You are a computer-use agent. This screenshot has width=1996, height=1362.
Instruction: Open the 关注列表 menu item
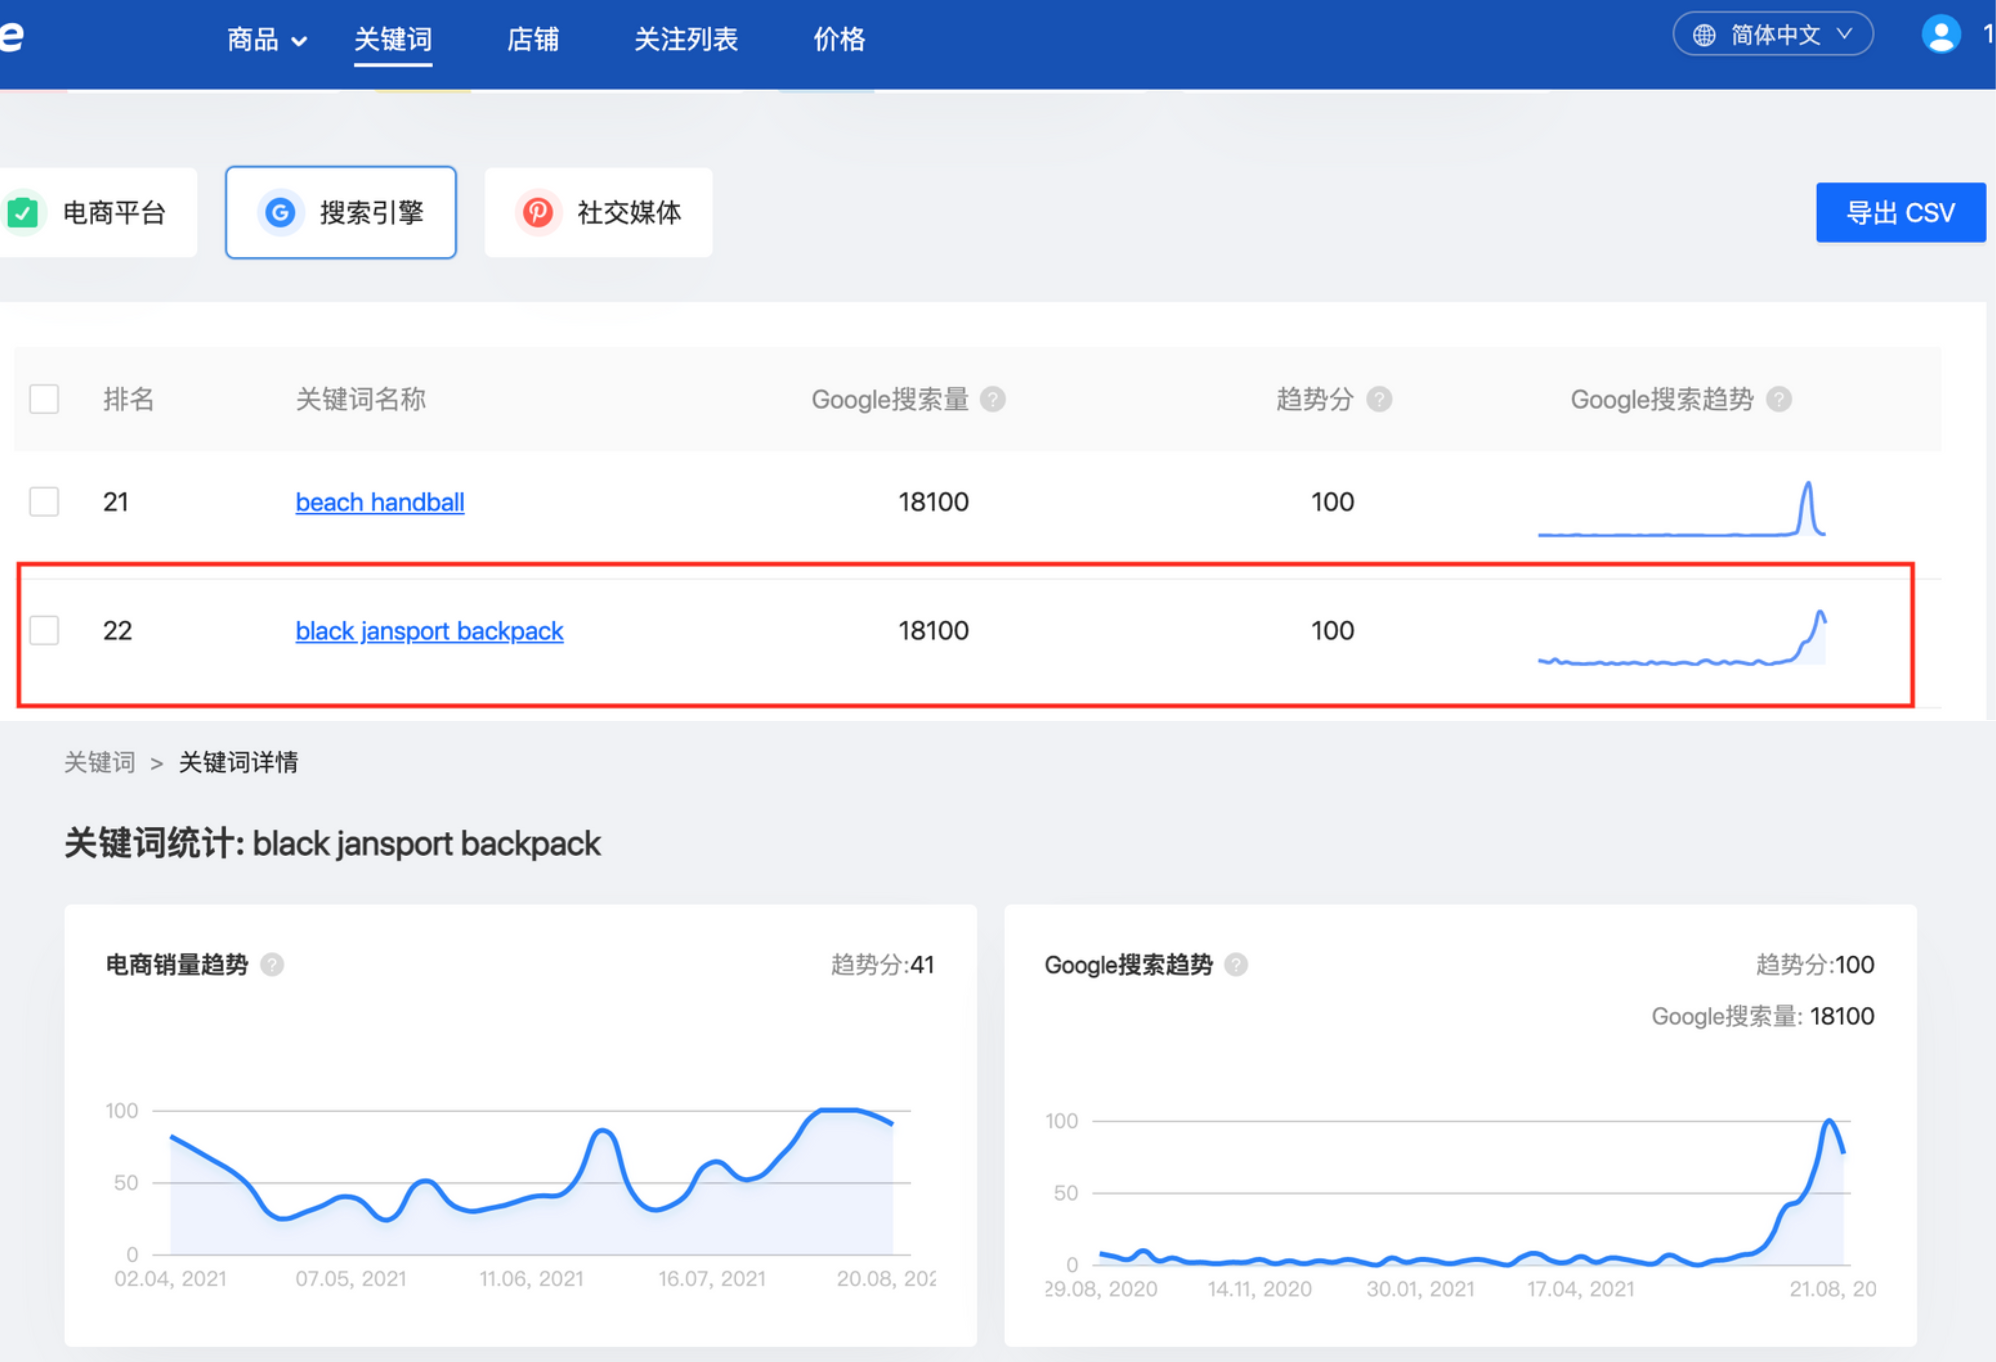[686, 40]
